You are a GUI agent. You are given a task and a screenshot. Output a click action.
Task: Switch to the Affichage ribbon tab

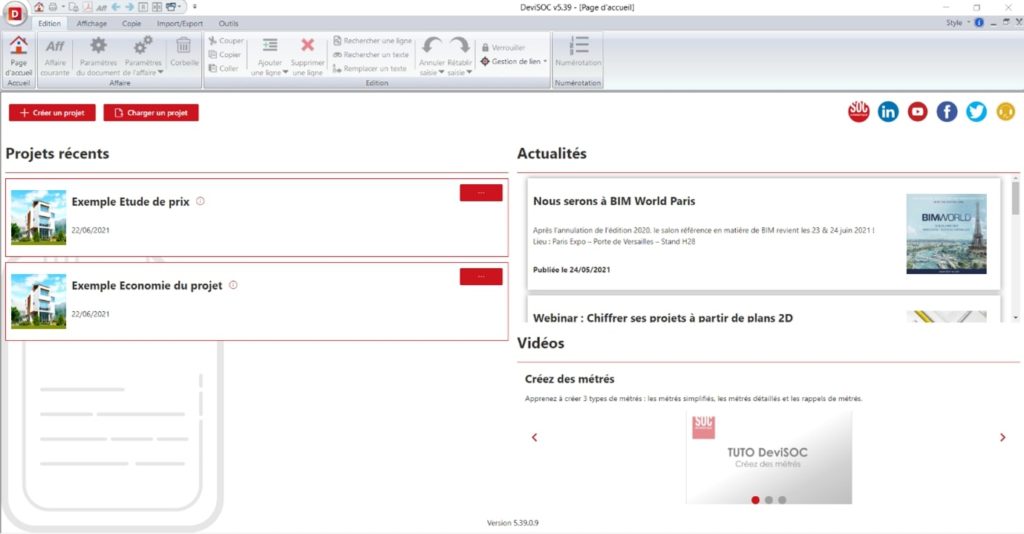tap(91, 23)
